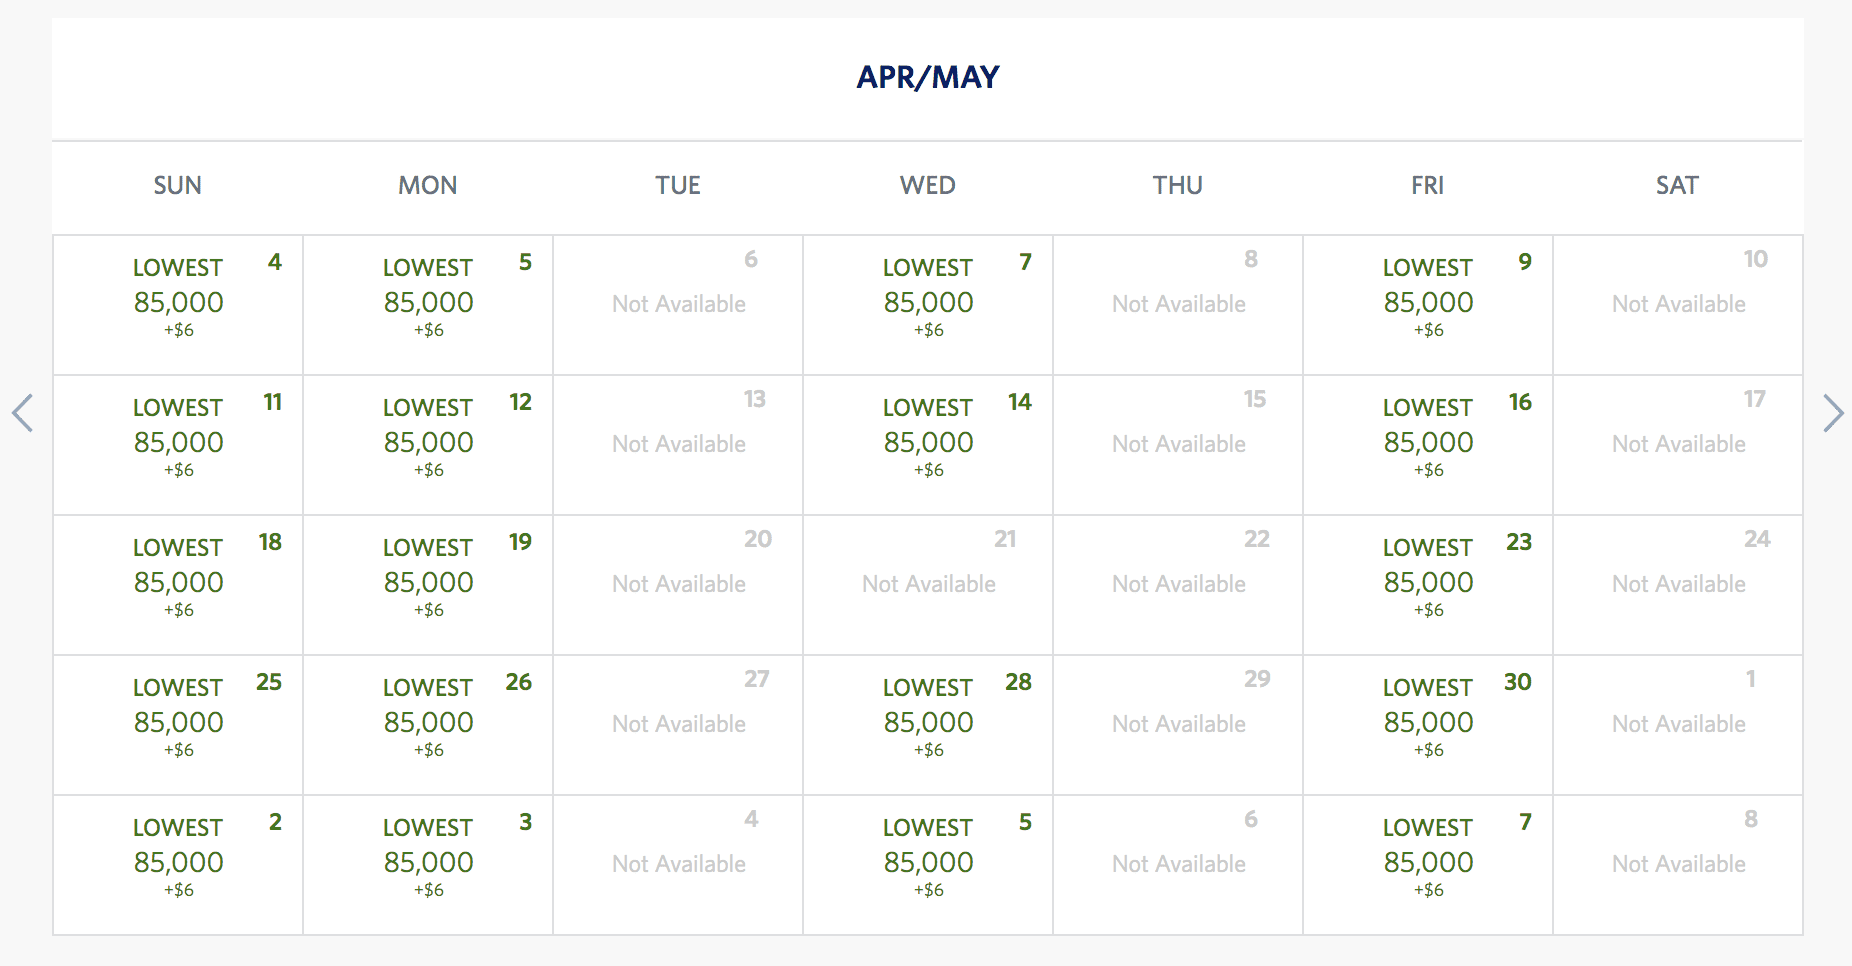Pick Friday April 9 lowest fare

(1427, 305)
